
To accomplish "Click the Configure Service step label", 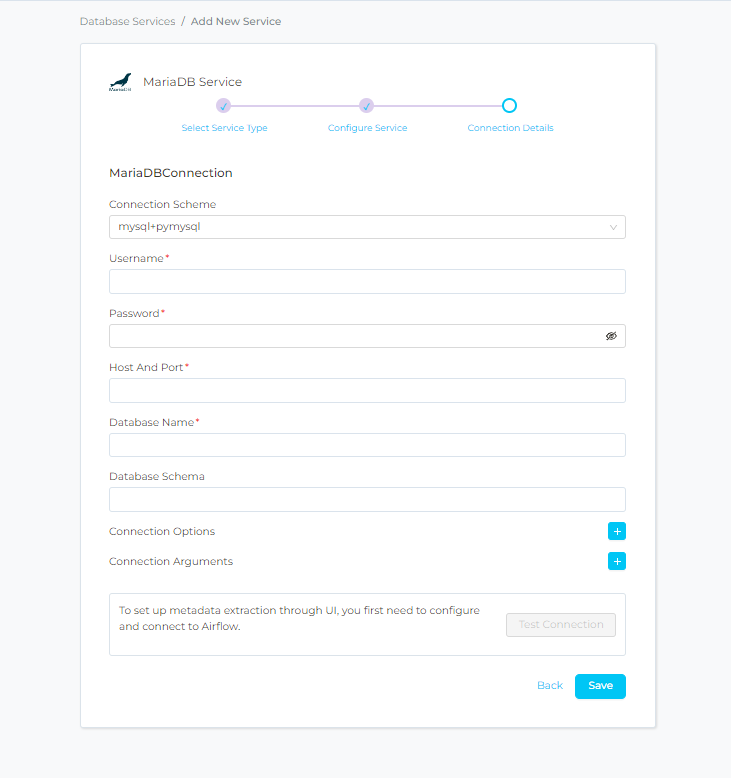I will pos(367,128).
